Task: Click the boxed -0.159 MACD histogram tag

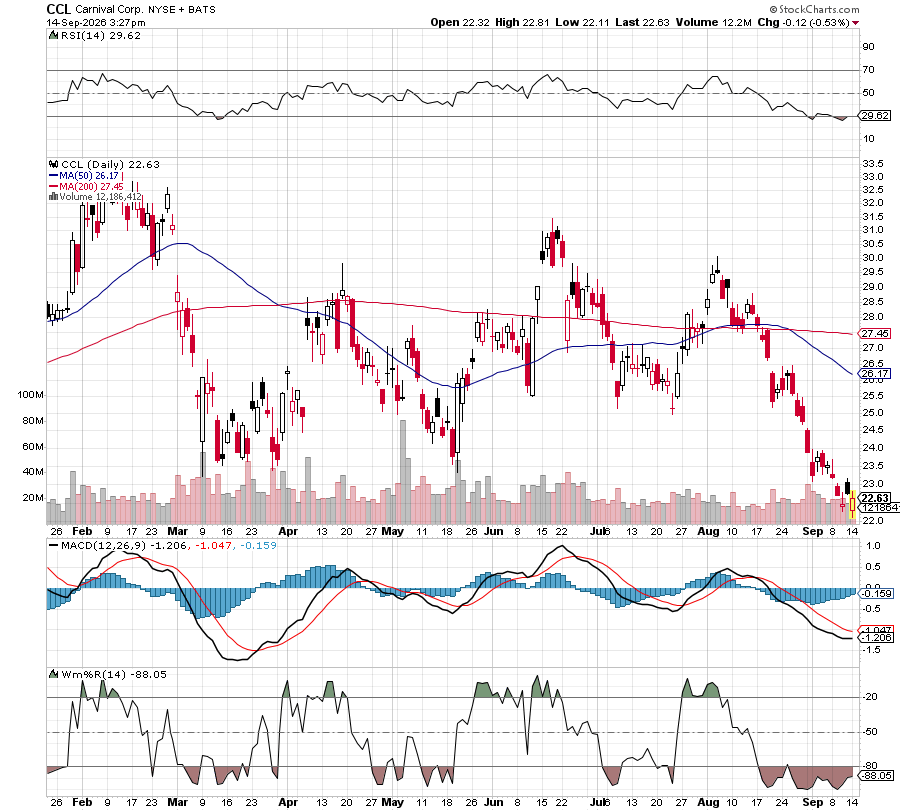Action: [876, 593]
